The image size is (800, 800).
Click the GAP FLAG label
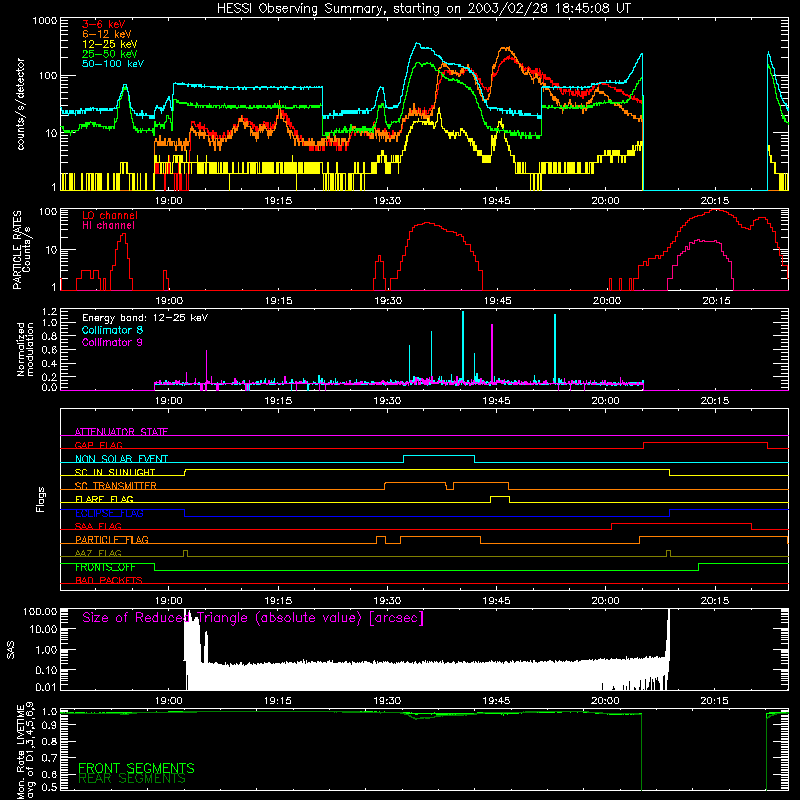[x=98, y=445]
